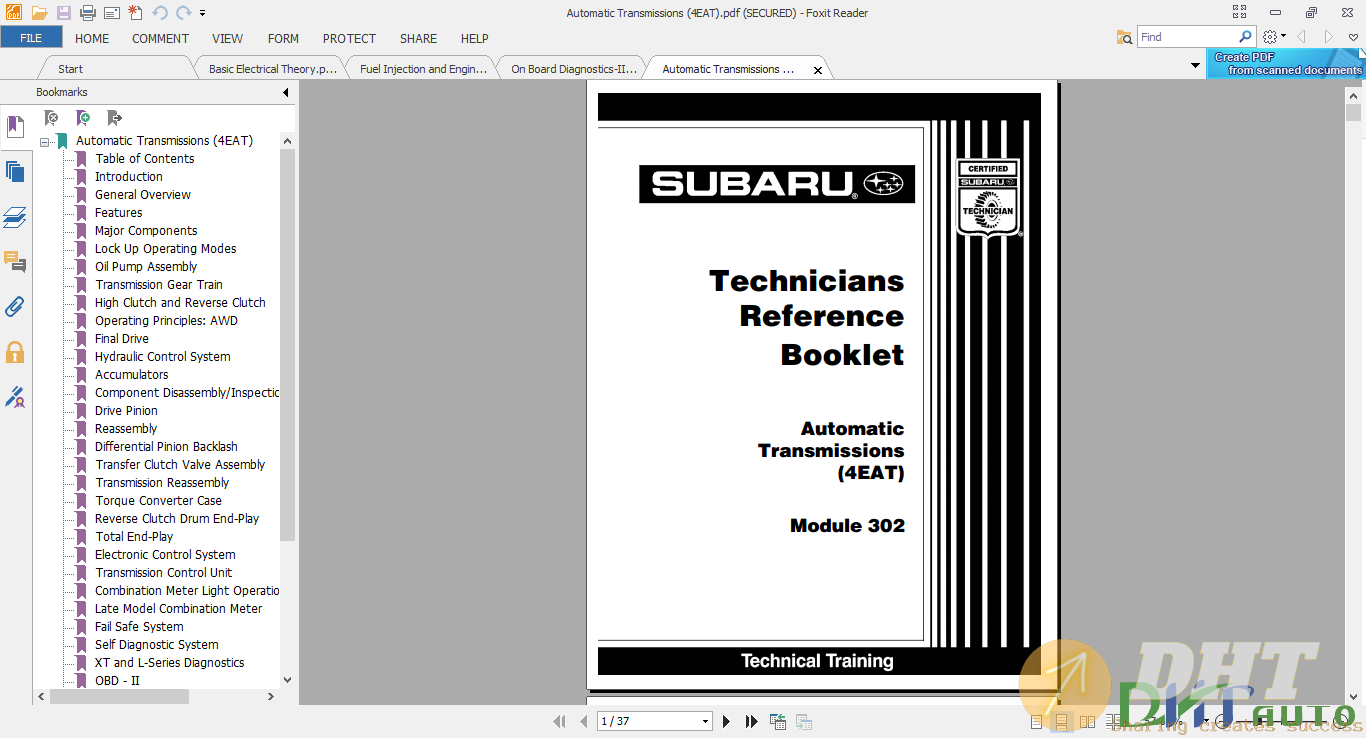Image resolution: width=1366 pixels, height=738 pixels.
Task: Click the Email envelope icon
Action: point(112,13)
